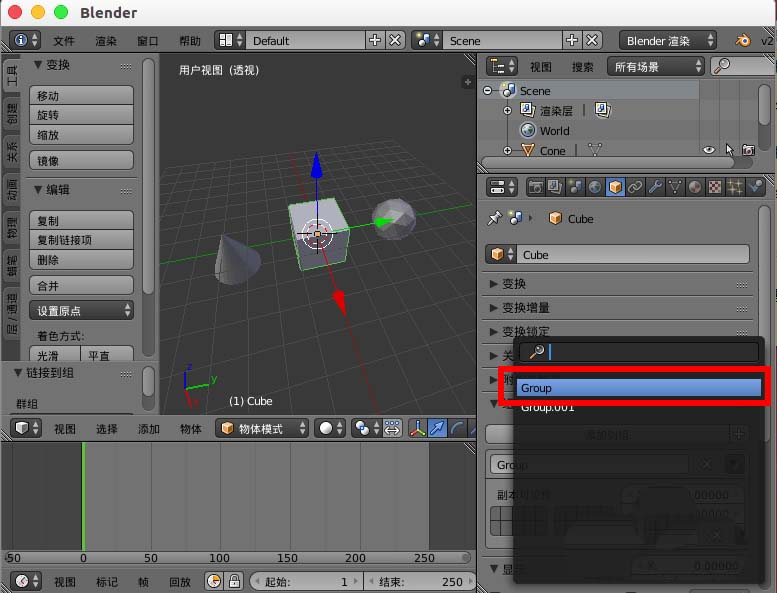Open the timeline 标记 menu
Viewport: 777px width, 593px height.
pos(107,582)
